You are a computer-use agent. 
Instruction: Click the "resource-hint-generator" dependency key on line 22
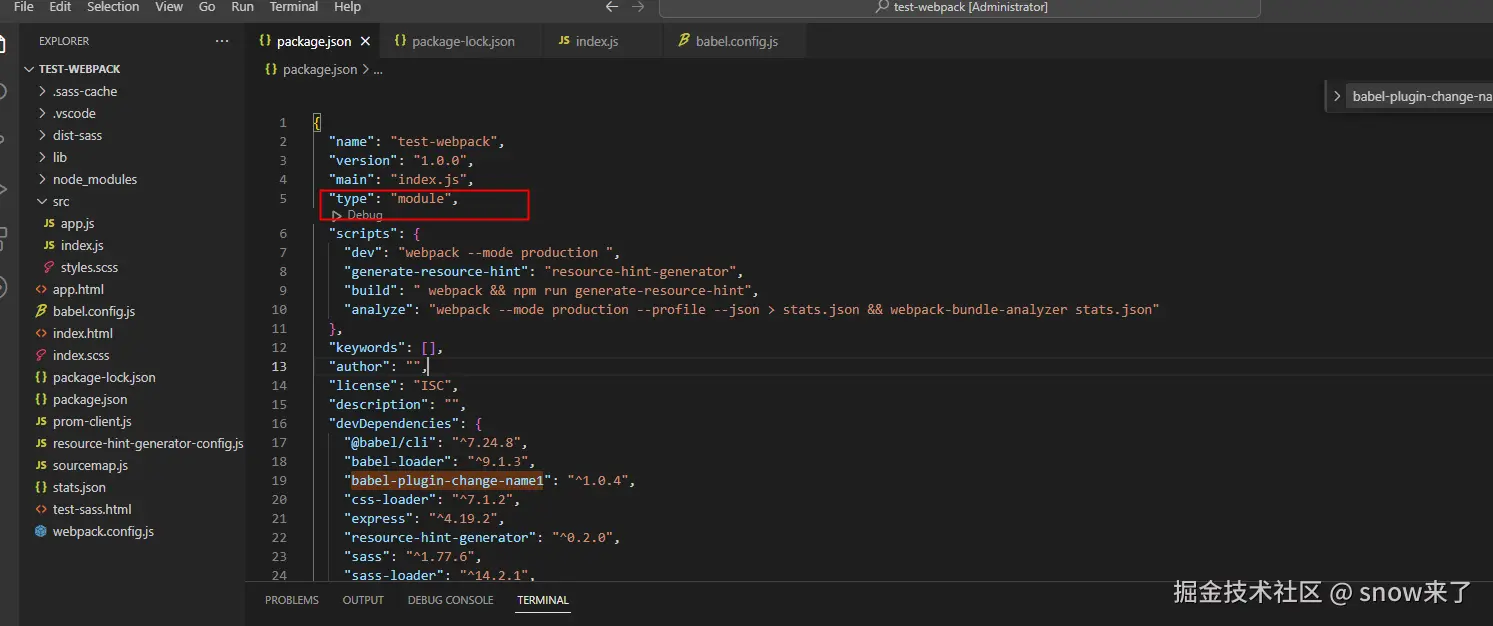439,538
